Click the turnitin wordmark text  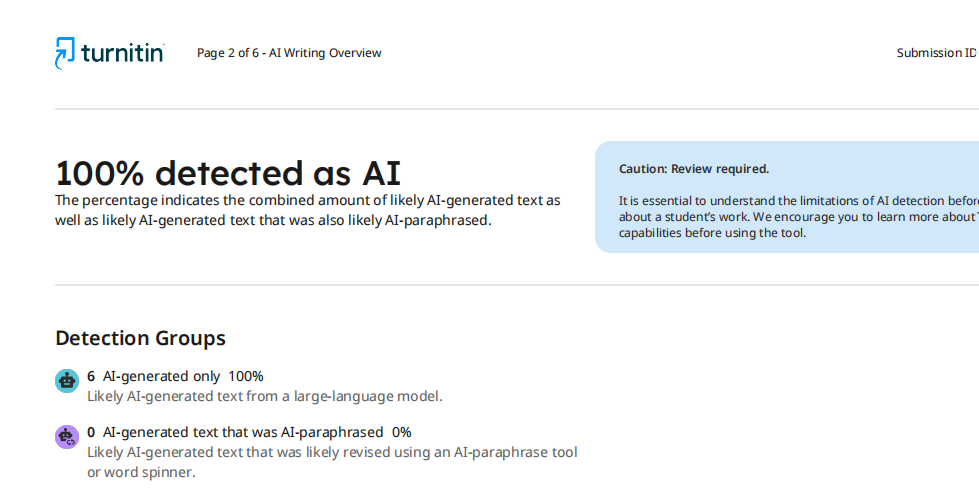(122, 53)
